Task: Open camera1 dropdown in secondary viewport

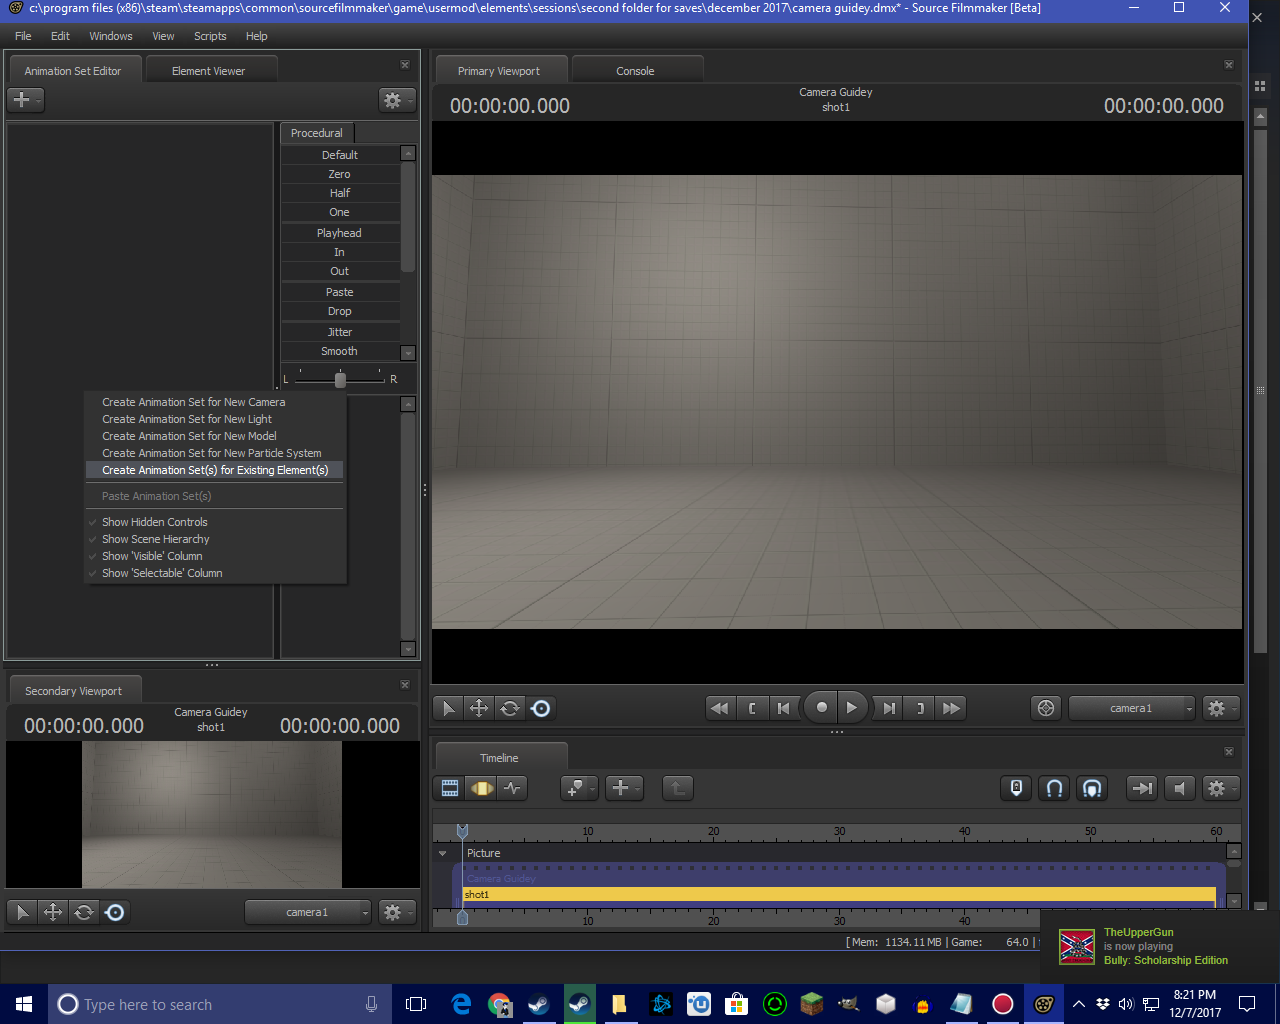Action: 308,912
